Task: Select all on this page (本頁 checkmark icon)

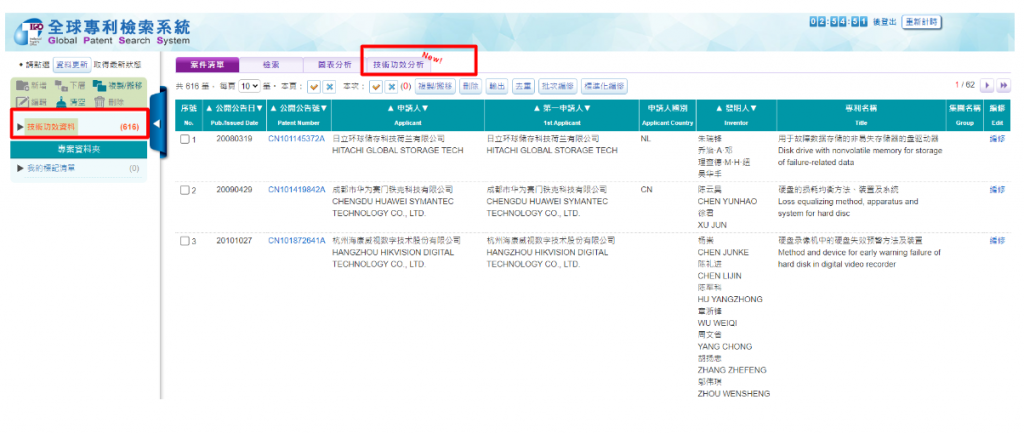Action: [x=314, y=86]
